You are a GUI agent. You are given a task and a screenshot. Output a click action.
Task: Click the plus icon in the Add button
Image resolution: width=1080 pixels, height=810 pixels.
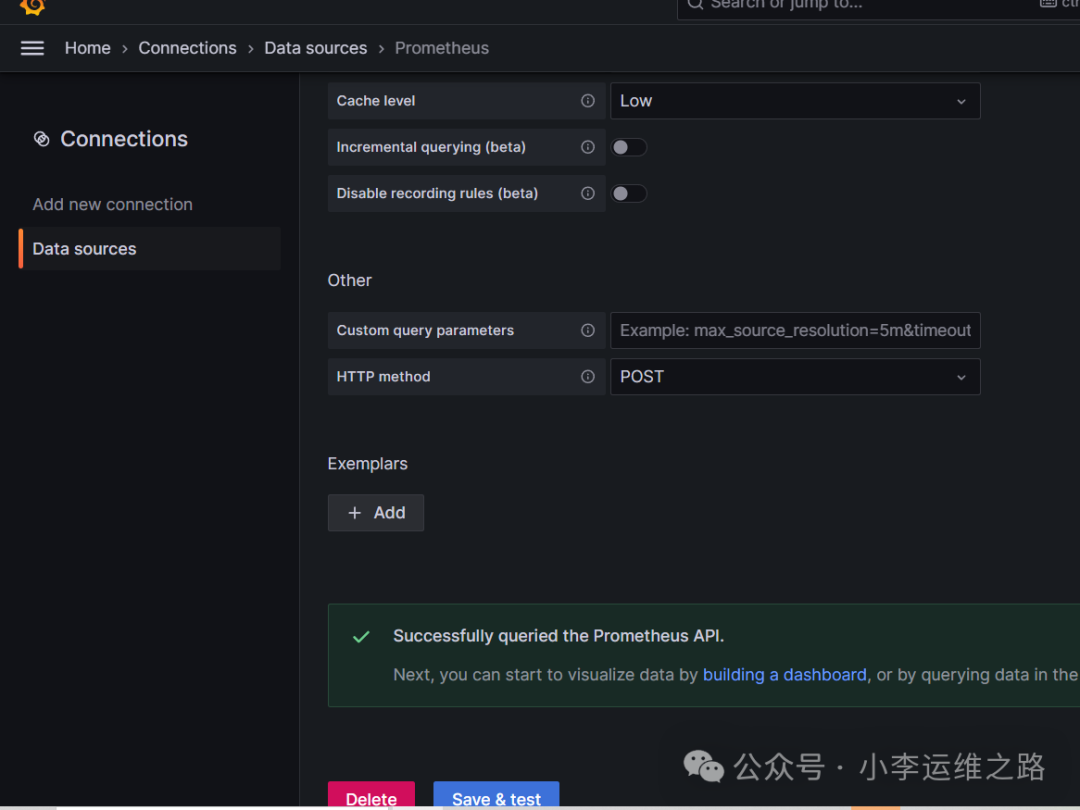[355, 512]
